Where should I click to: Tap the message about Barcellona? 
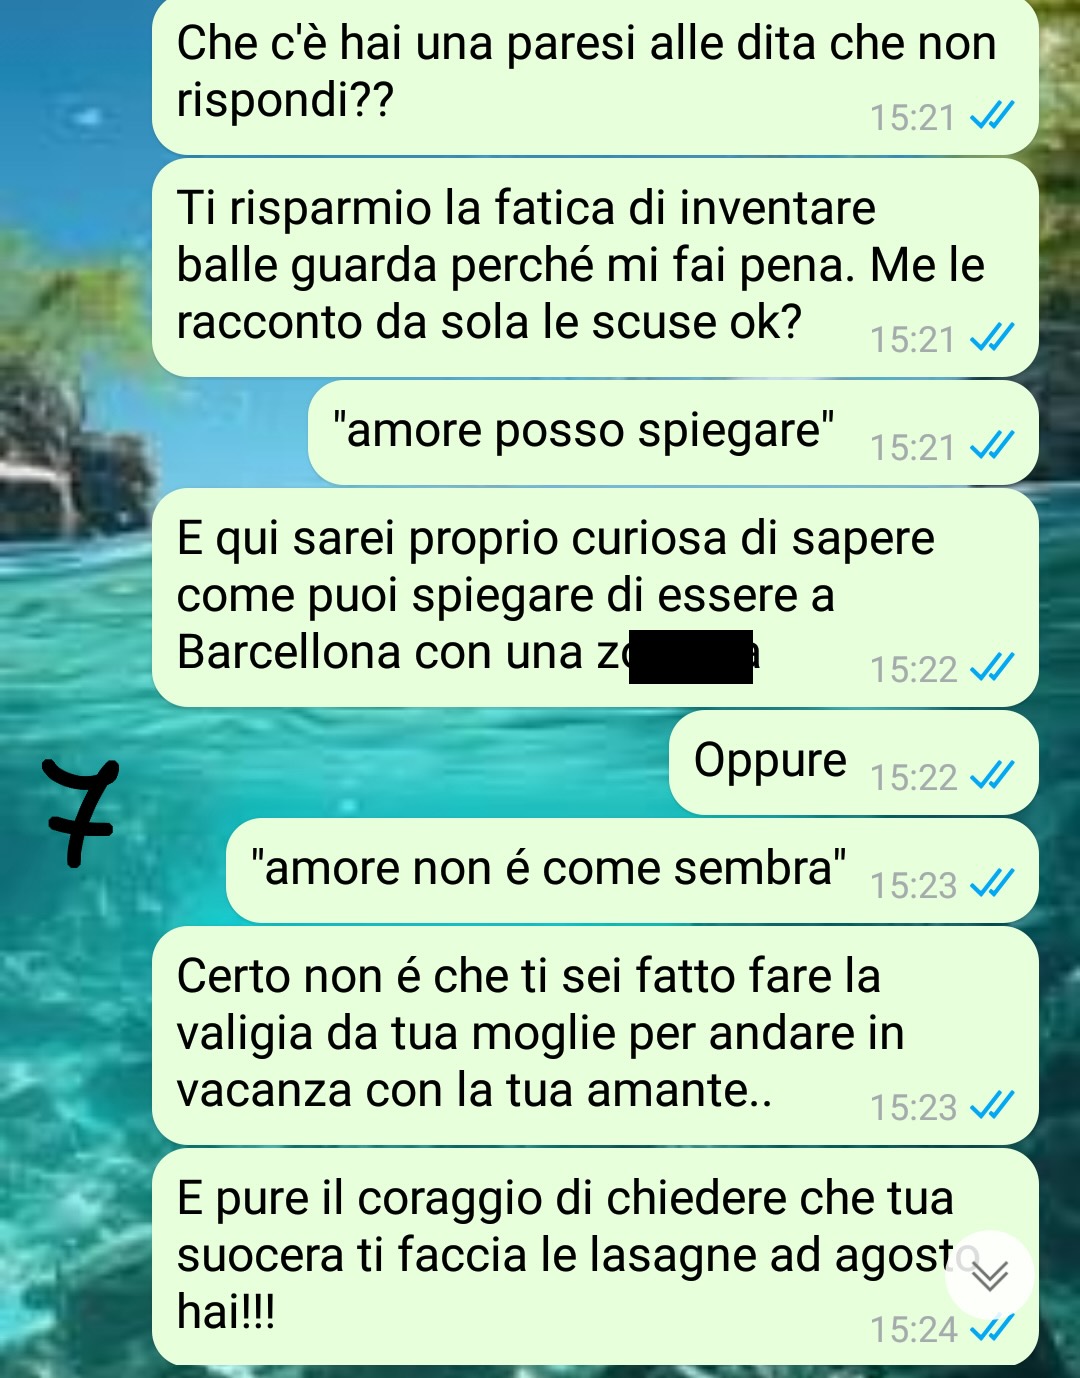[595, 598]
